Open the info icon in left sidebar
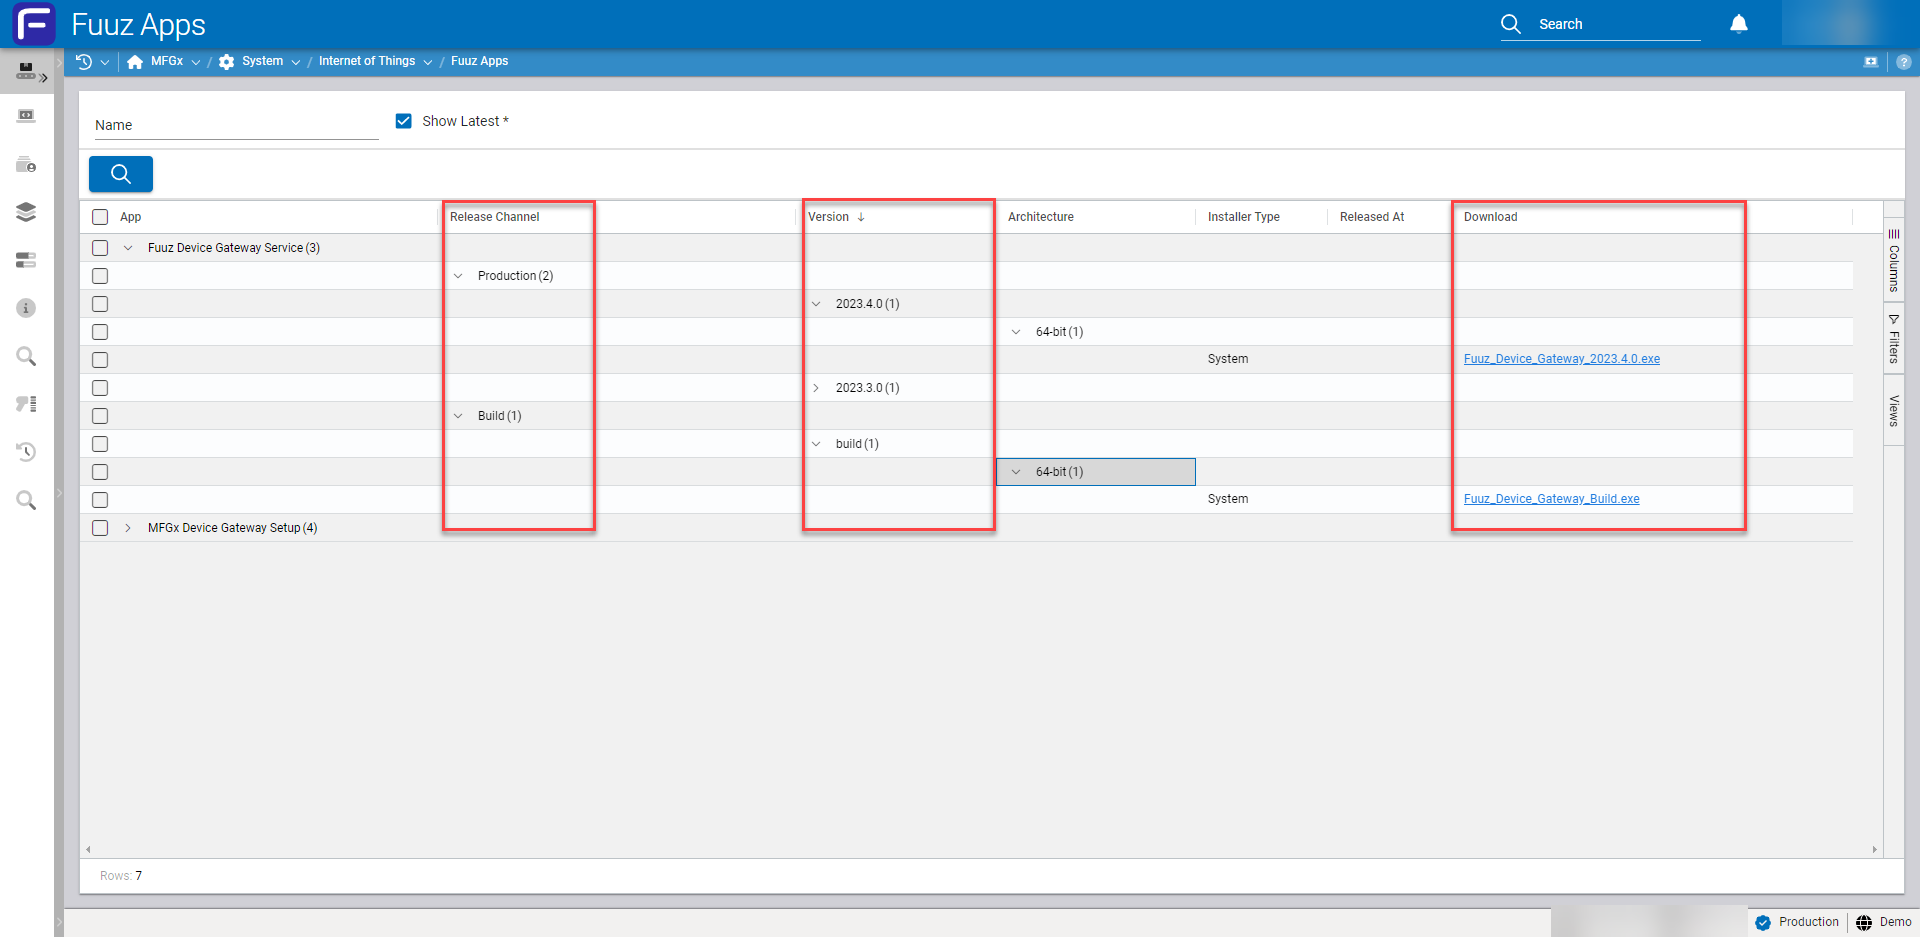This screenshot has height=937, width=1920. tap(26, 308)
